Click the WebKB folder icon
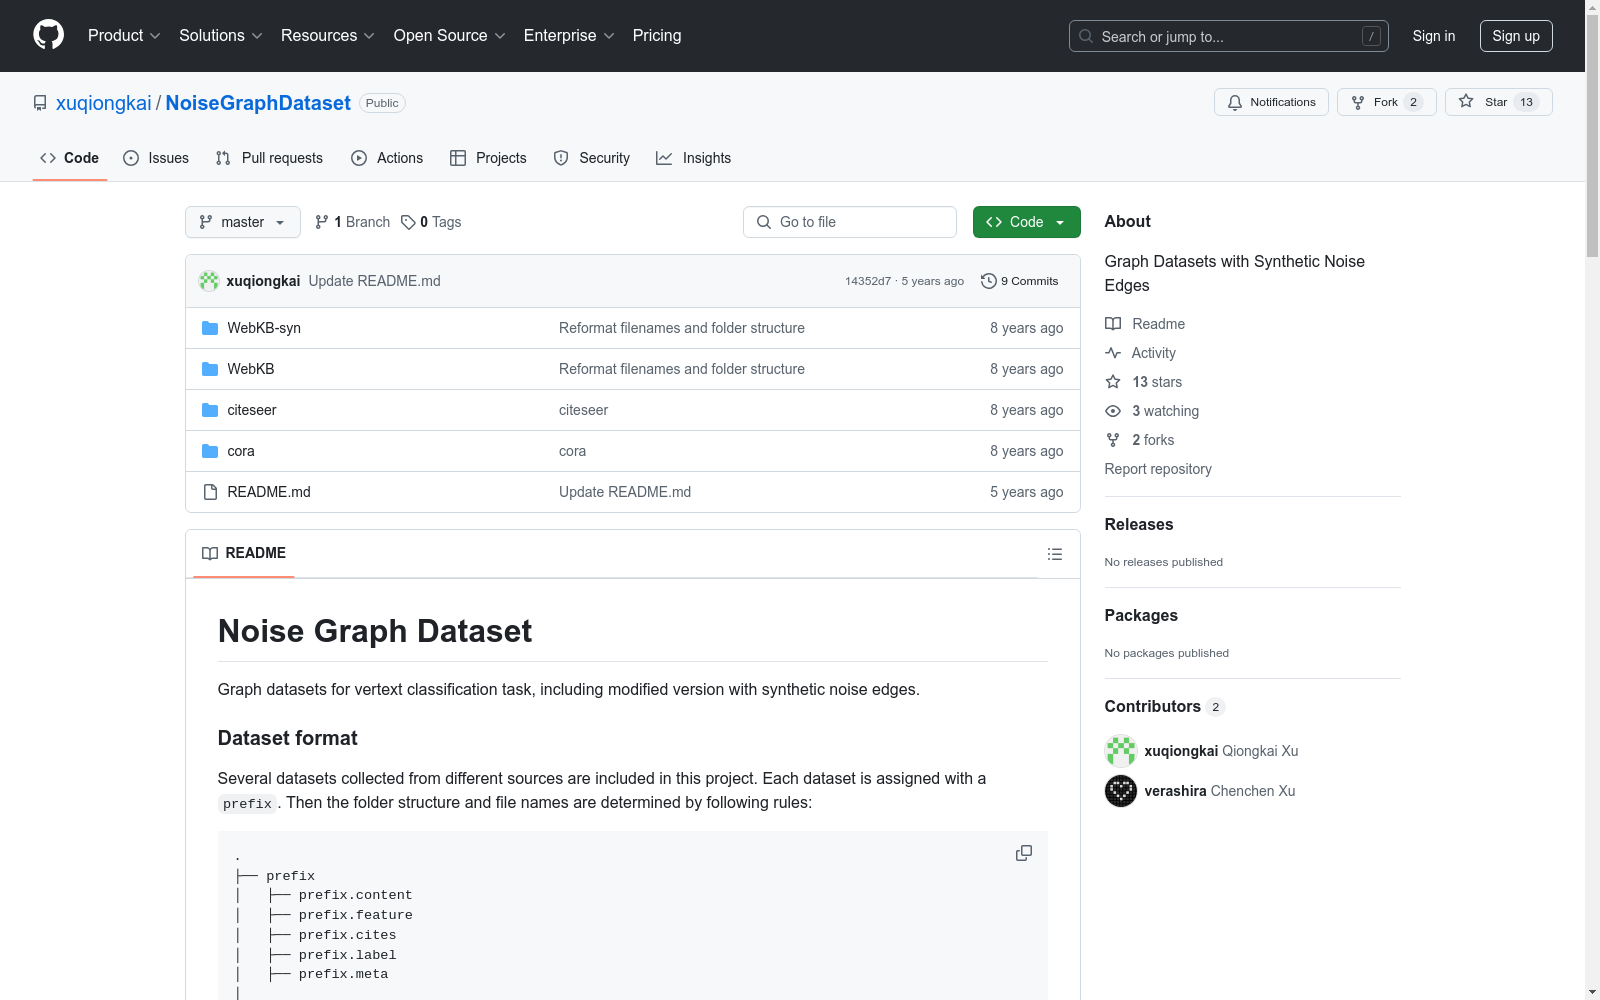1600x1000 pixels. click(x=210, y=369)
